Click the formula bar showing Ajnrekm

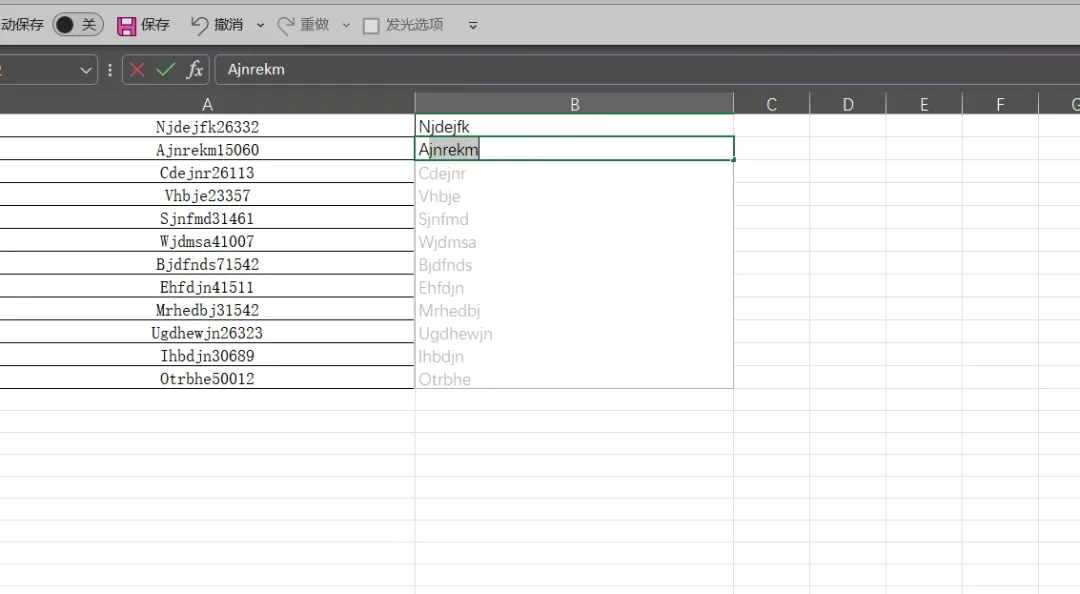point(647,70)
